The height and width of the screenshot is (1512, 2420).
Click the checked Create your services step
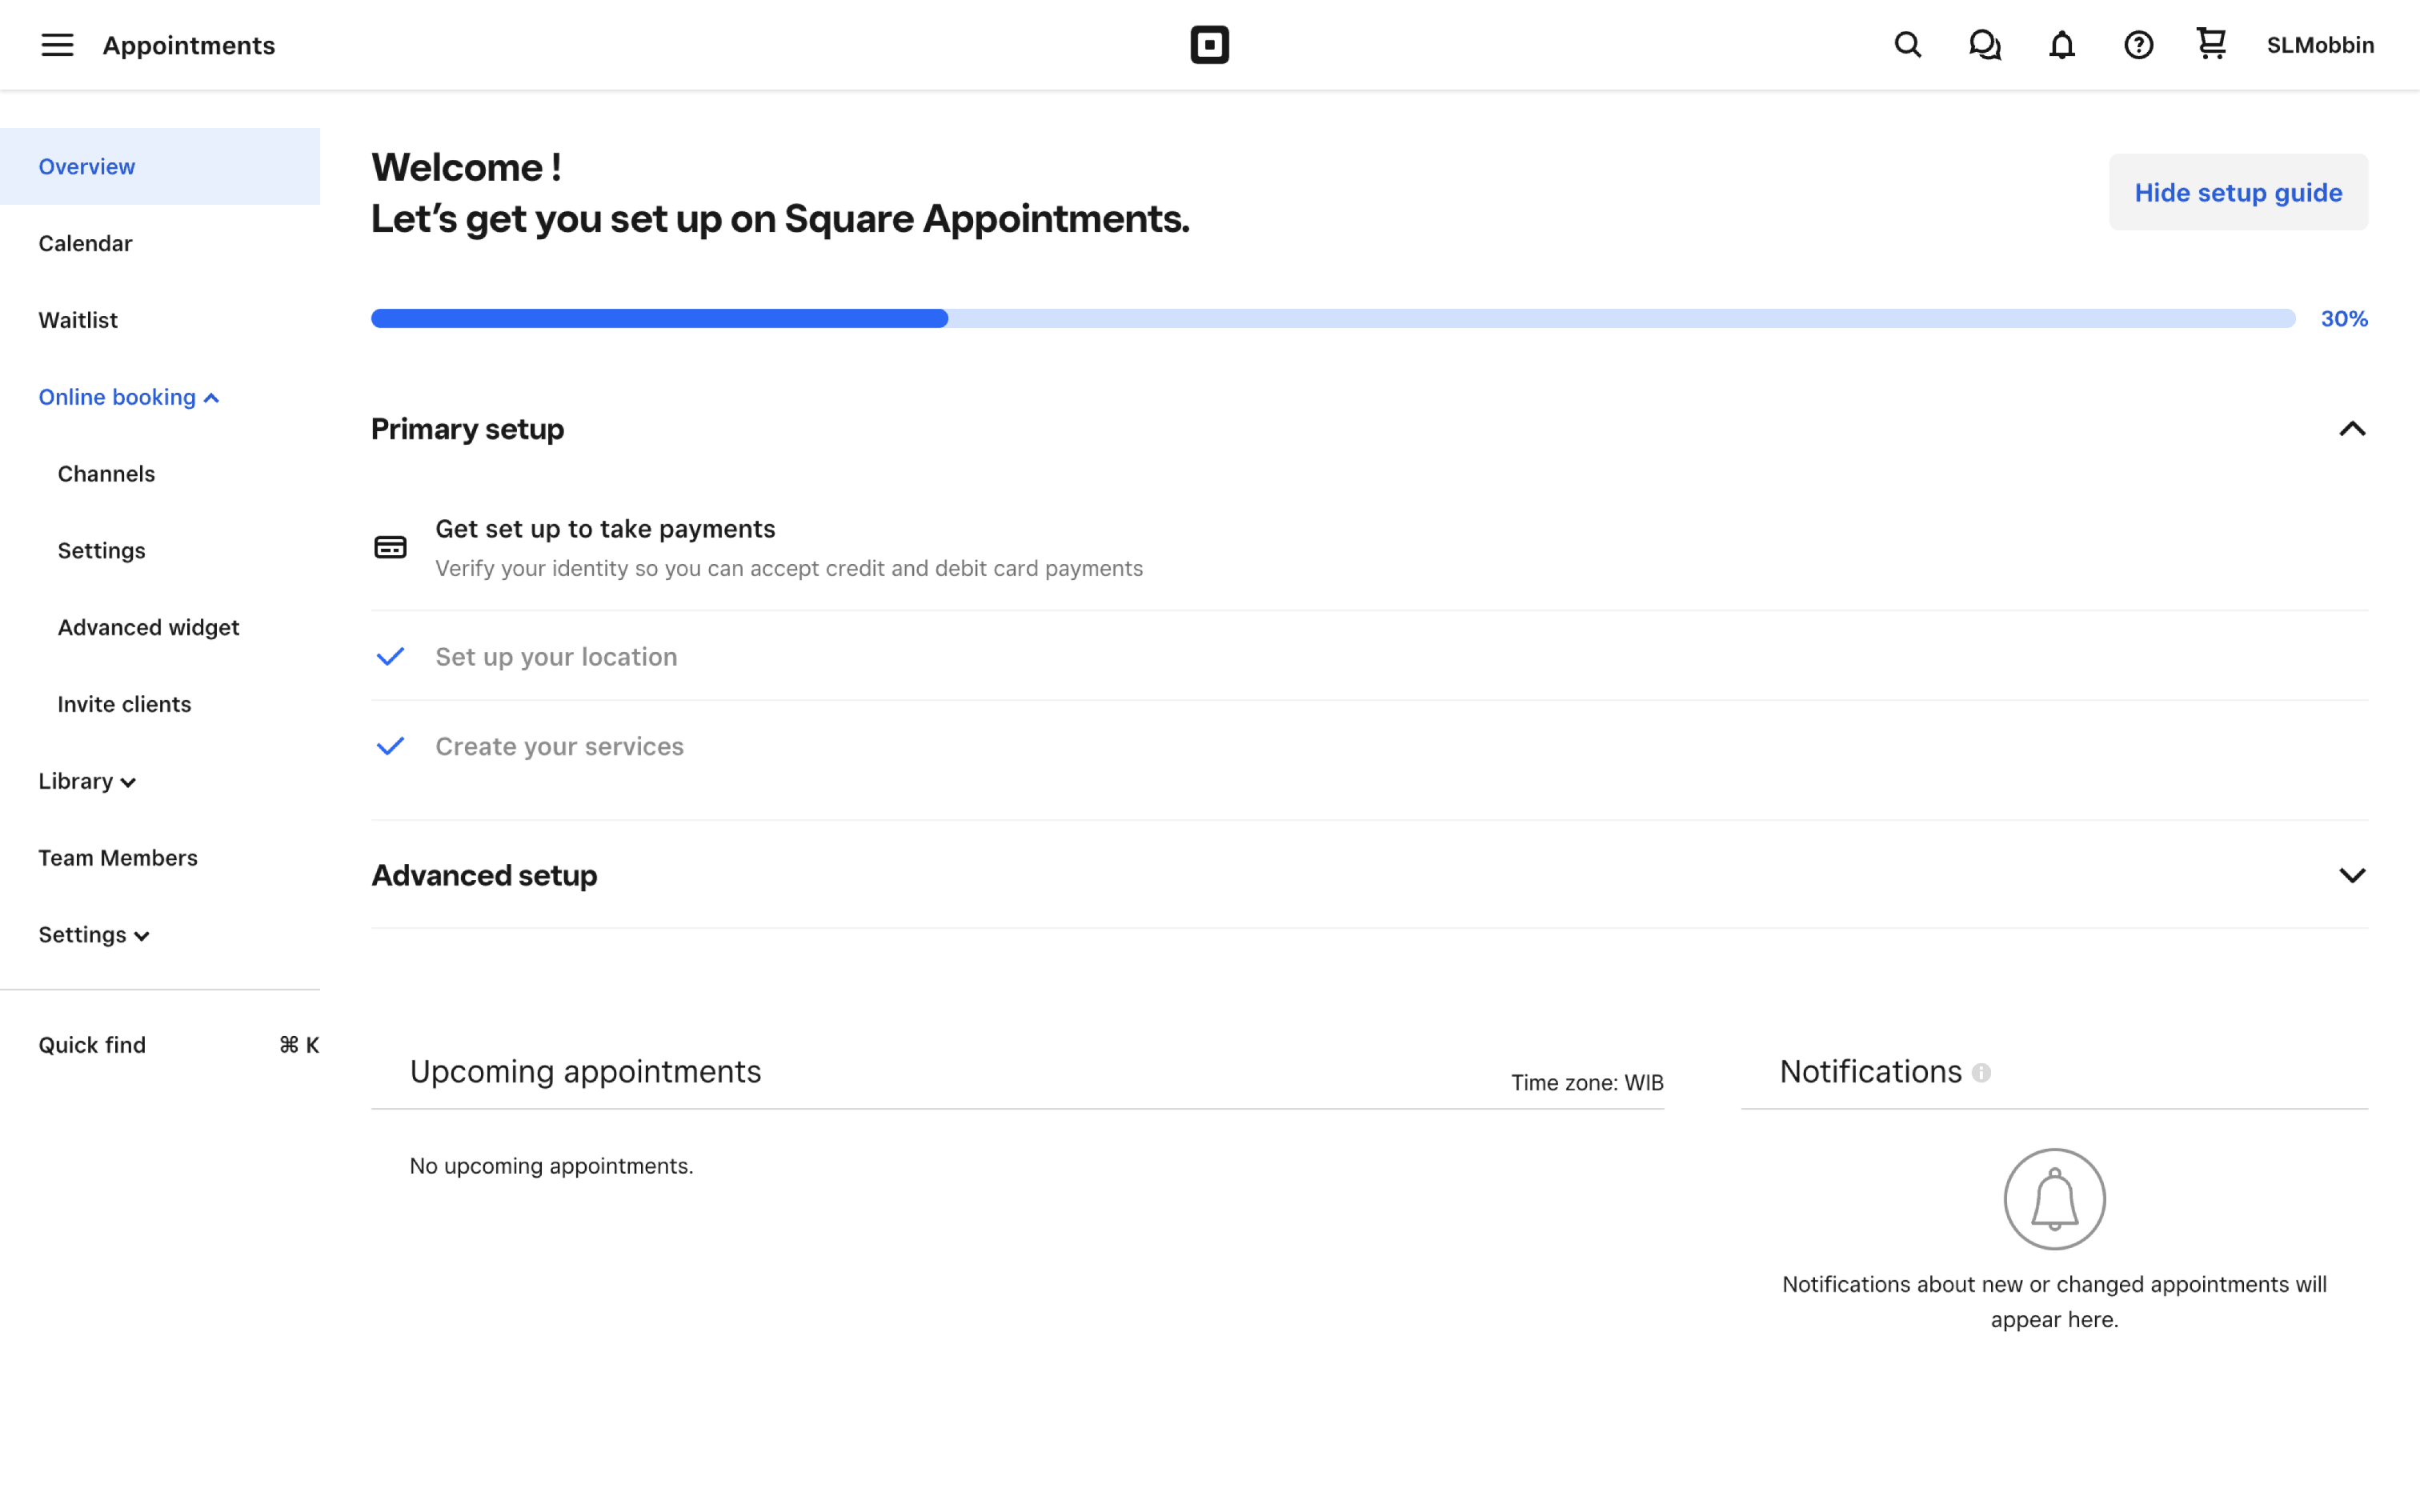[x=559, y=747]
